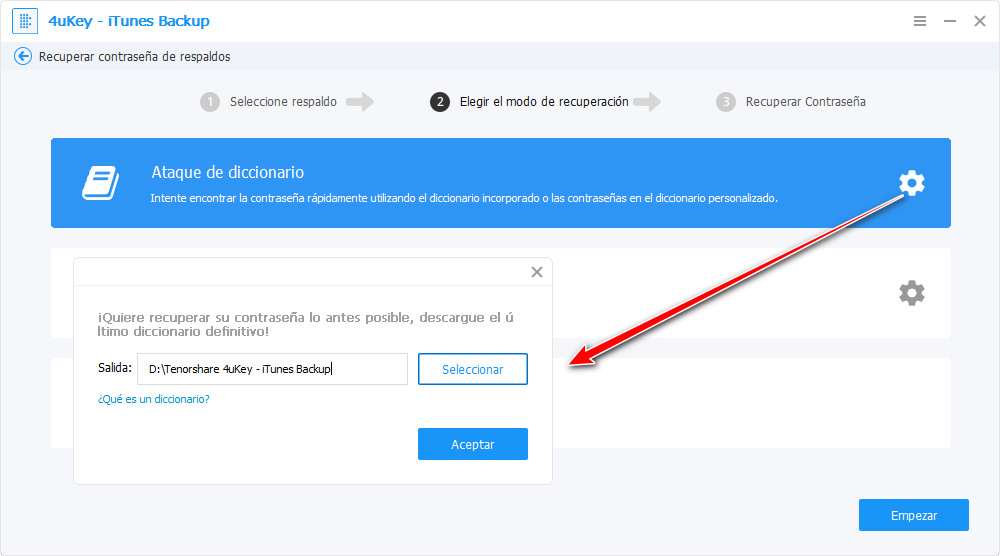Click the Recuperar contraseña de respaldos heading
Screen dimensions: 1000x556
135,57
